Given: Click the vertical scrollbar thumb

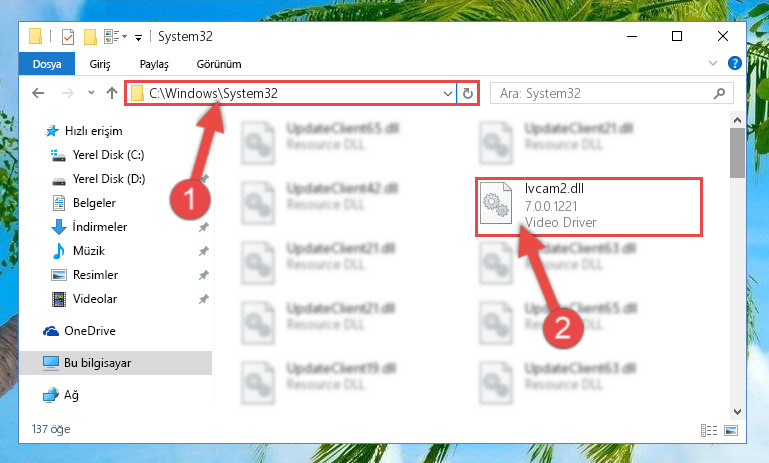Looking at the screenshot, I should click(x=737, y=153).
